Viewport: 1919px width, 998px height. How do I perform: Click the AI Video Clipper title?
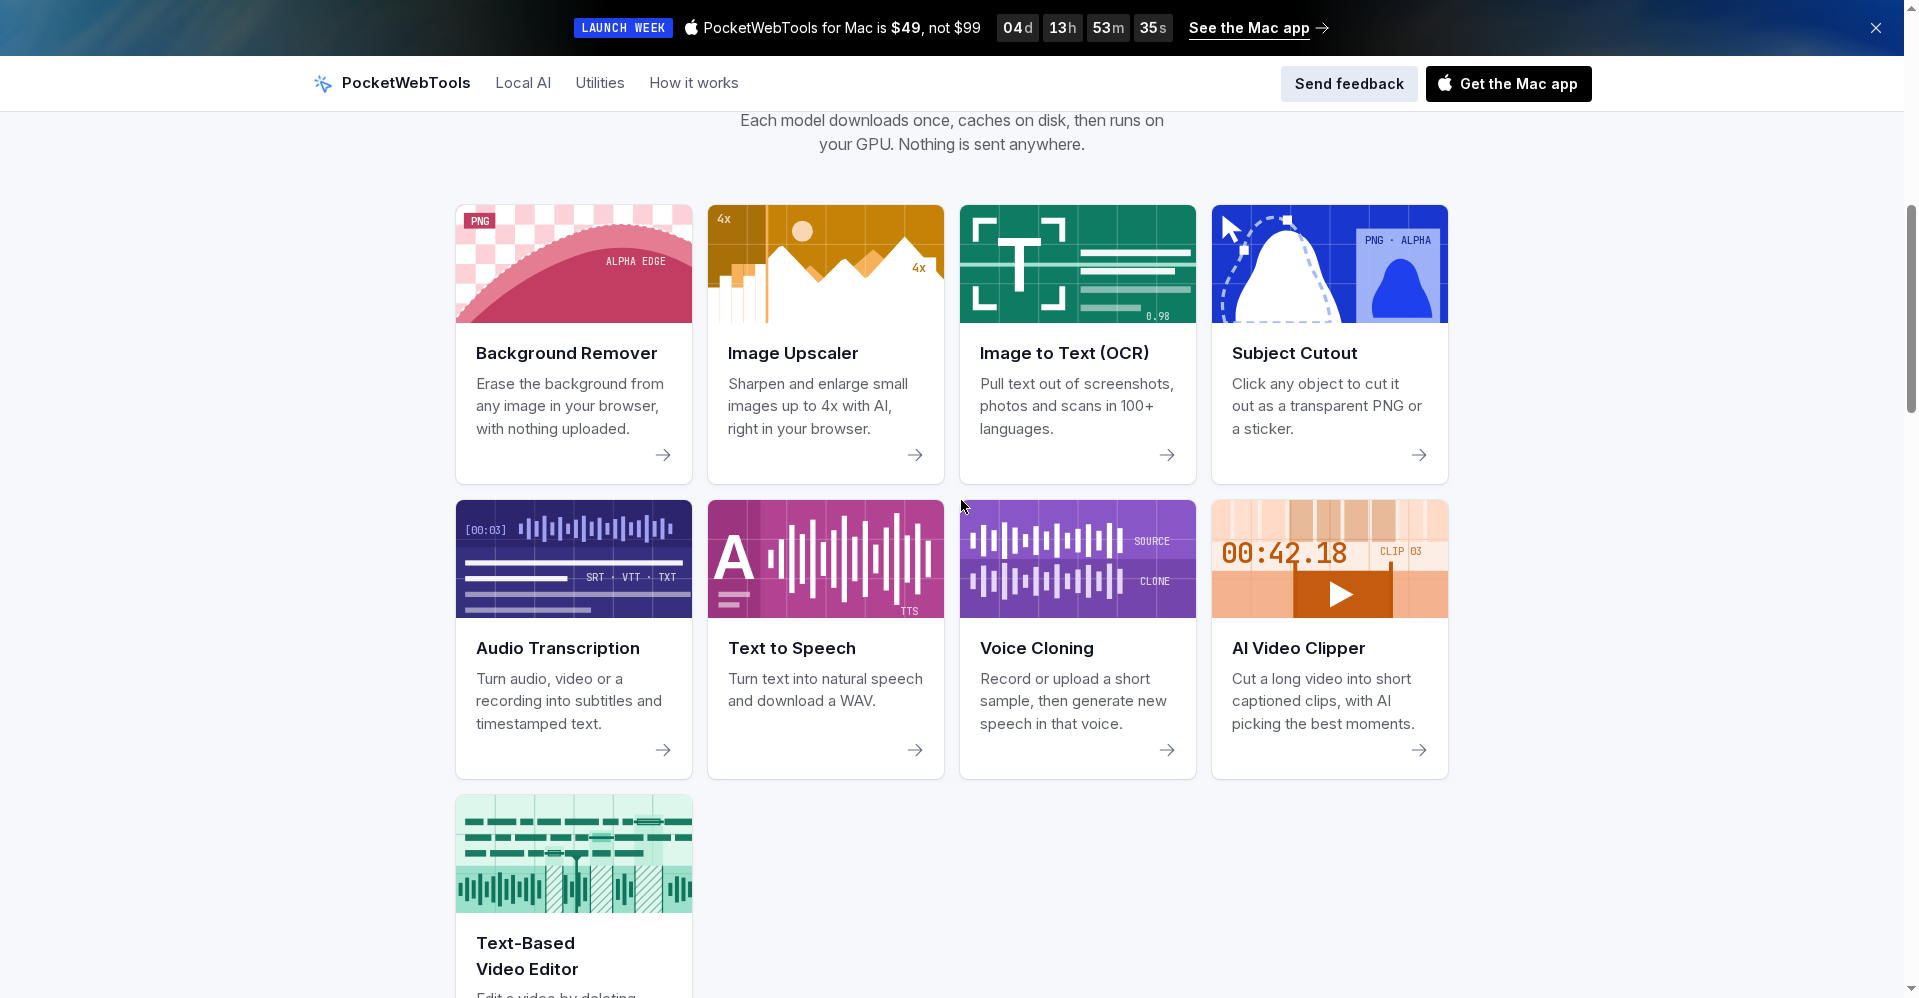click(x=1298, y=648)
